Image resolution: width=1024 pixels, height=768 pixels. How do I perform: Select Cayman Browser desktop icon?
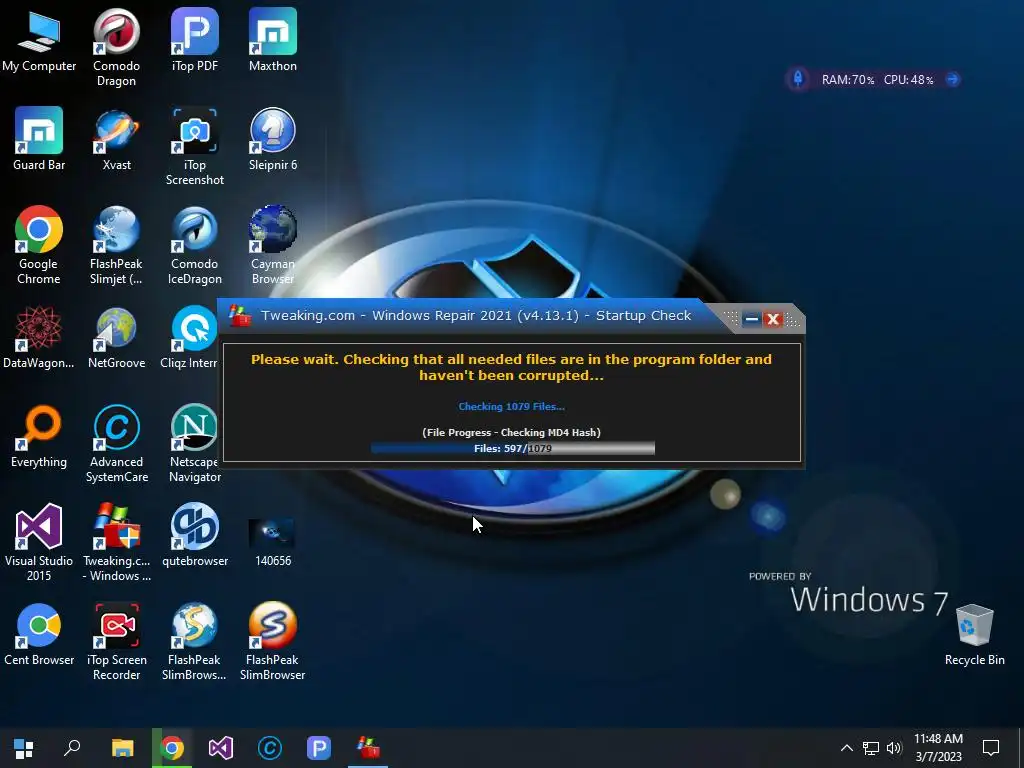pyautogui.click(x=273, y=245)
